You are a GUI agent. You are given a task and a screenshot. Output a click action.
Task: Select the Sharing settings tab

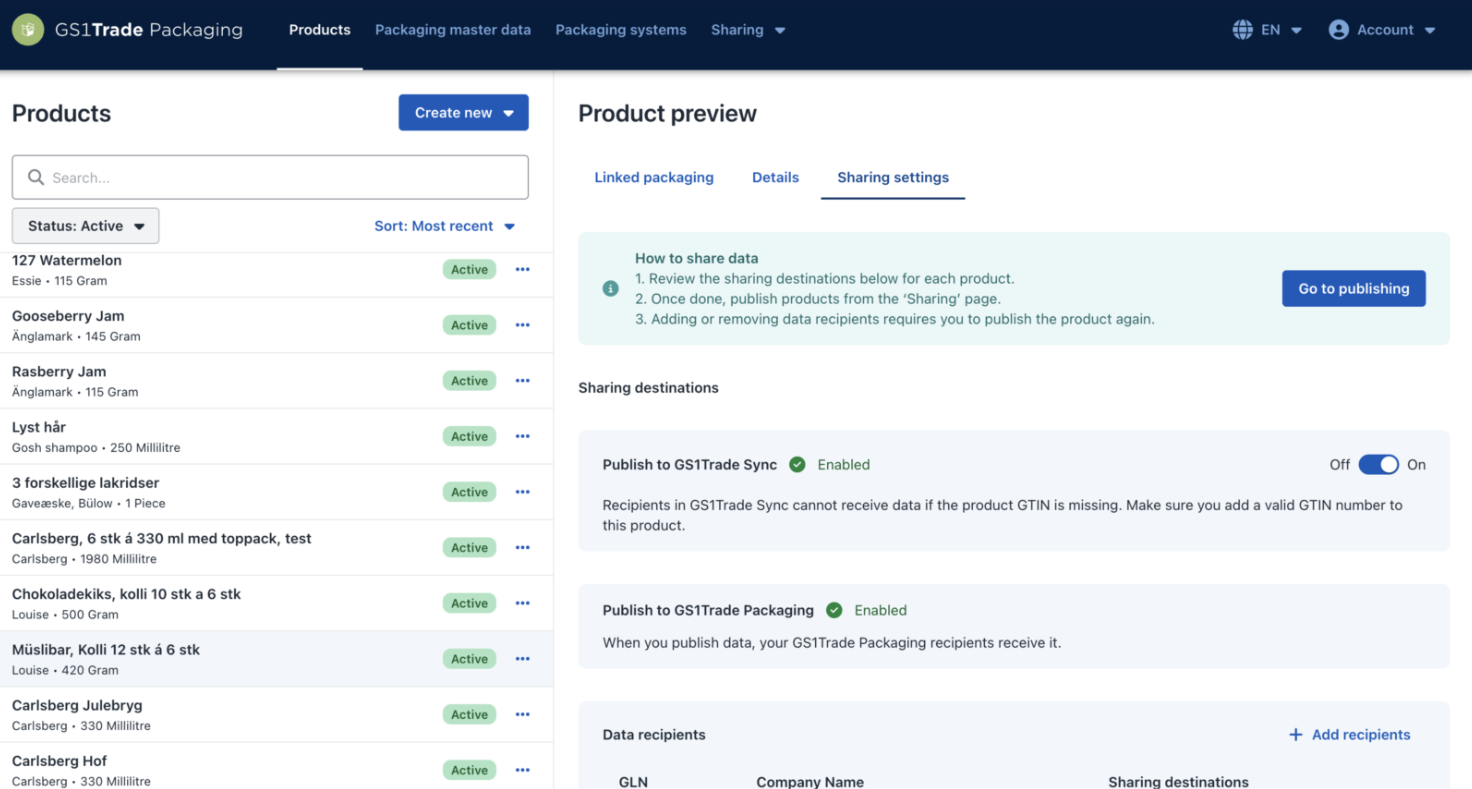[x=893, y=177]
